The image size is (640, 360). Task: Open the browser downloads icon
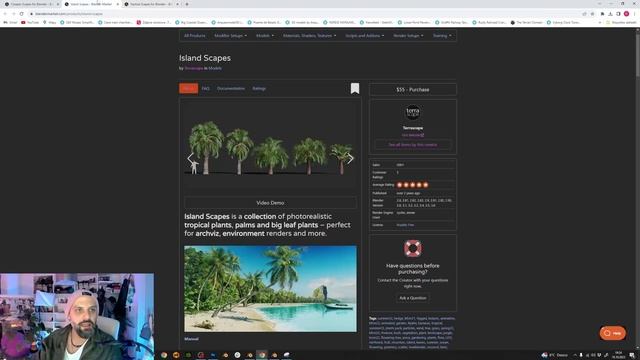point(610,13)
